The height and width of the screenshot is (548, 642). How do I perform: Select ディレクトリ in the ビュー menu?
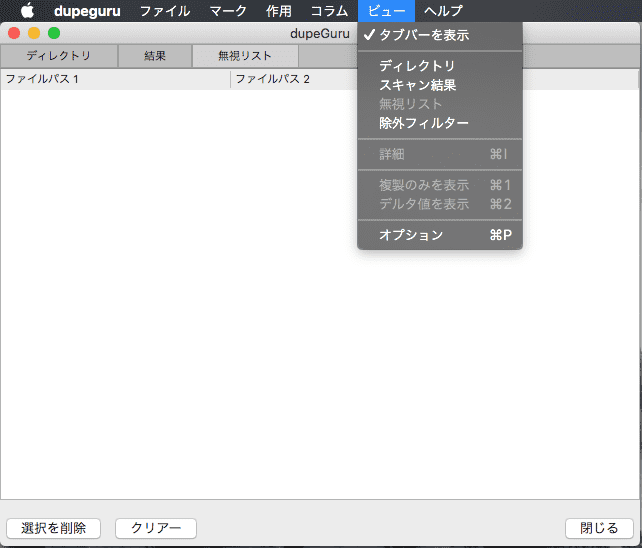[x=417, y=66]
